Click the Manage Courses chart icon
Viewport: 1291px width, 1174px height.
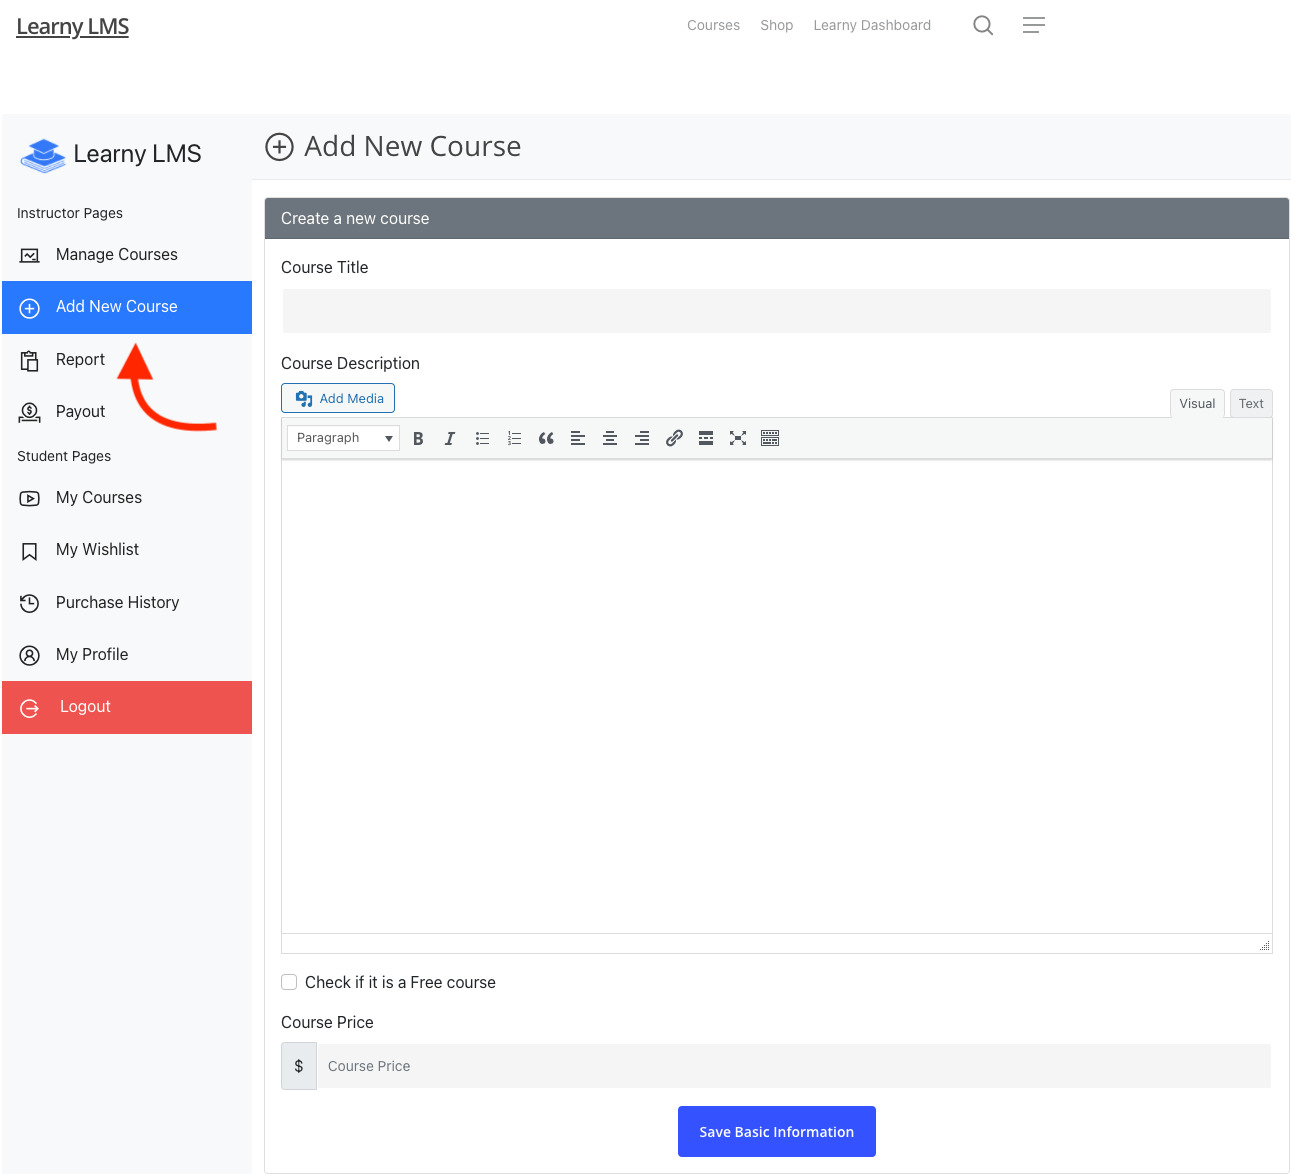point(30,255)
